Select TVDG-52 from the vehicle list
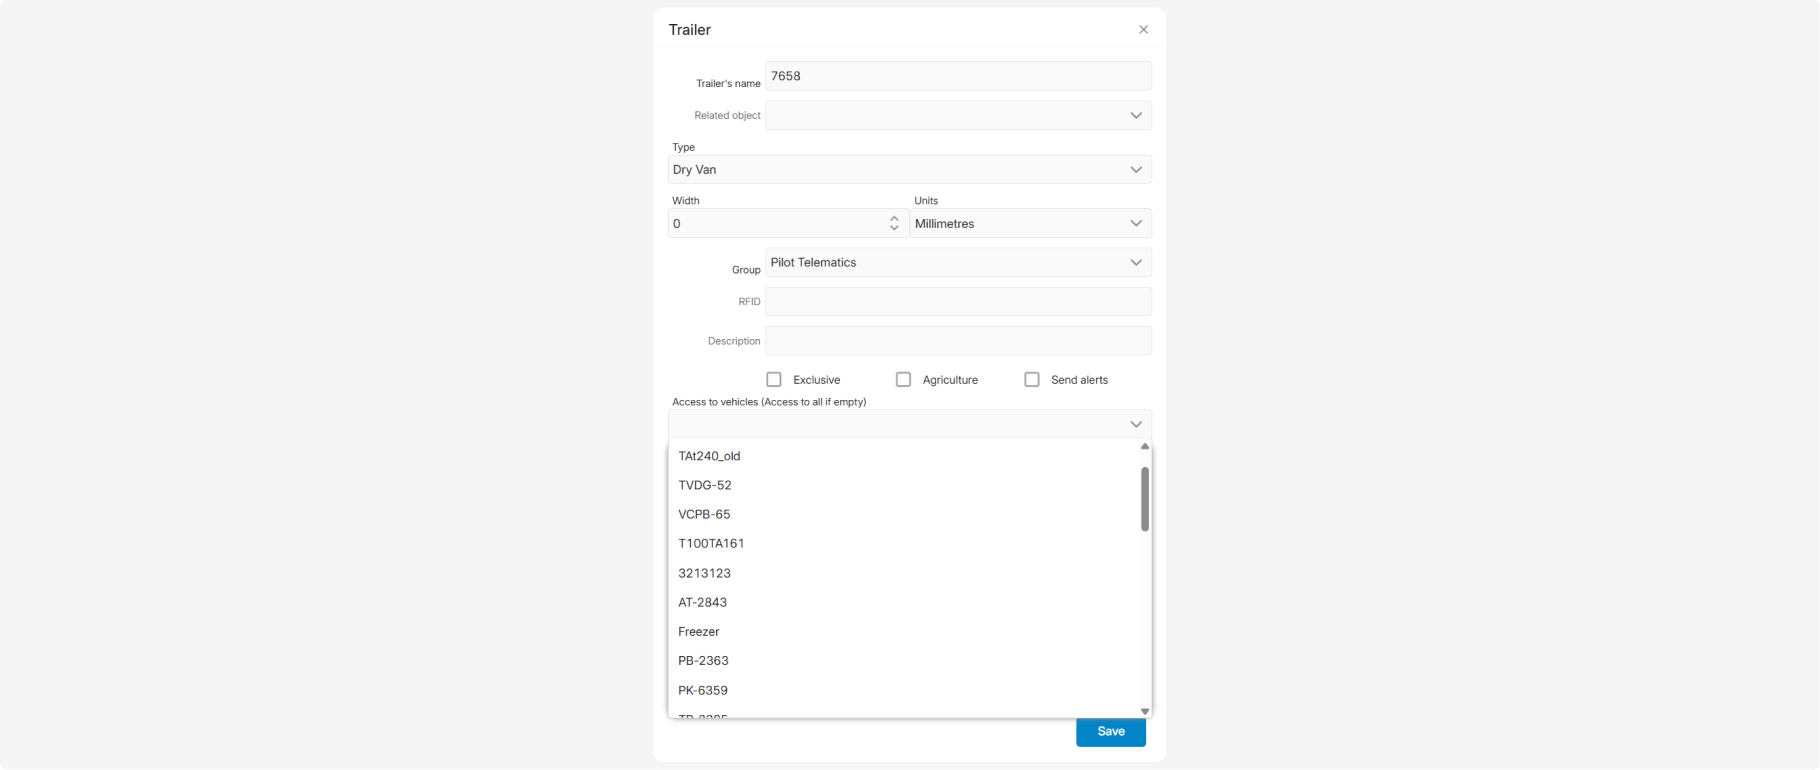This screenshot has height=770, width=1820. pyautogui.click(x=904, y=485)
